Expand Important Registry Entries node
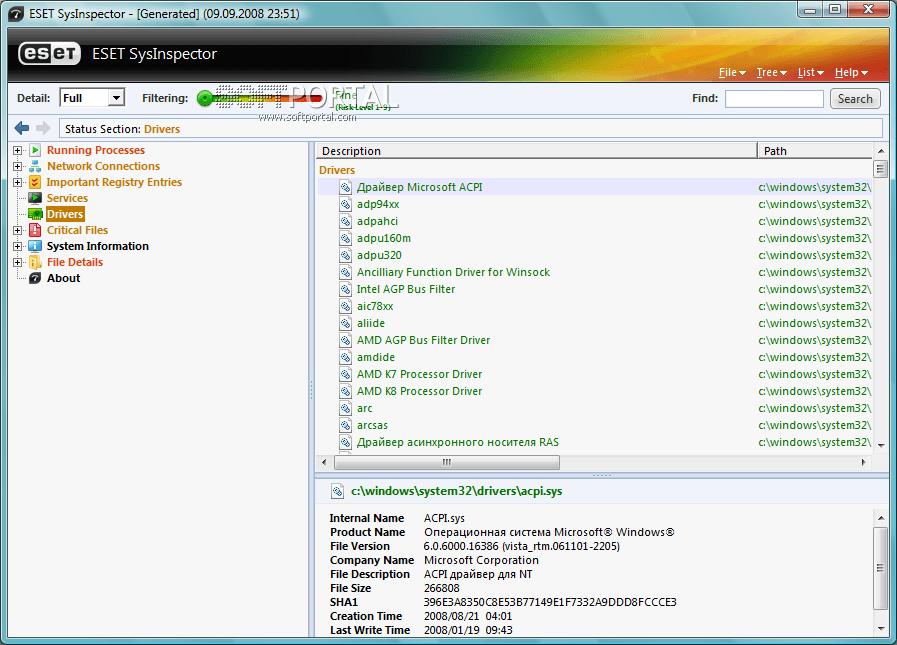This screenshot has width=897, height=645. (18, 183)
